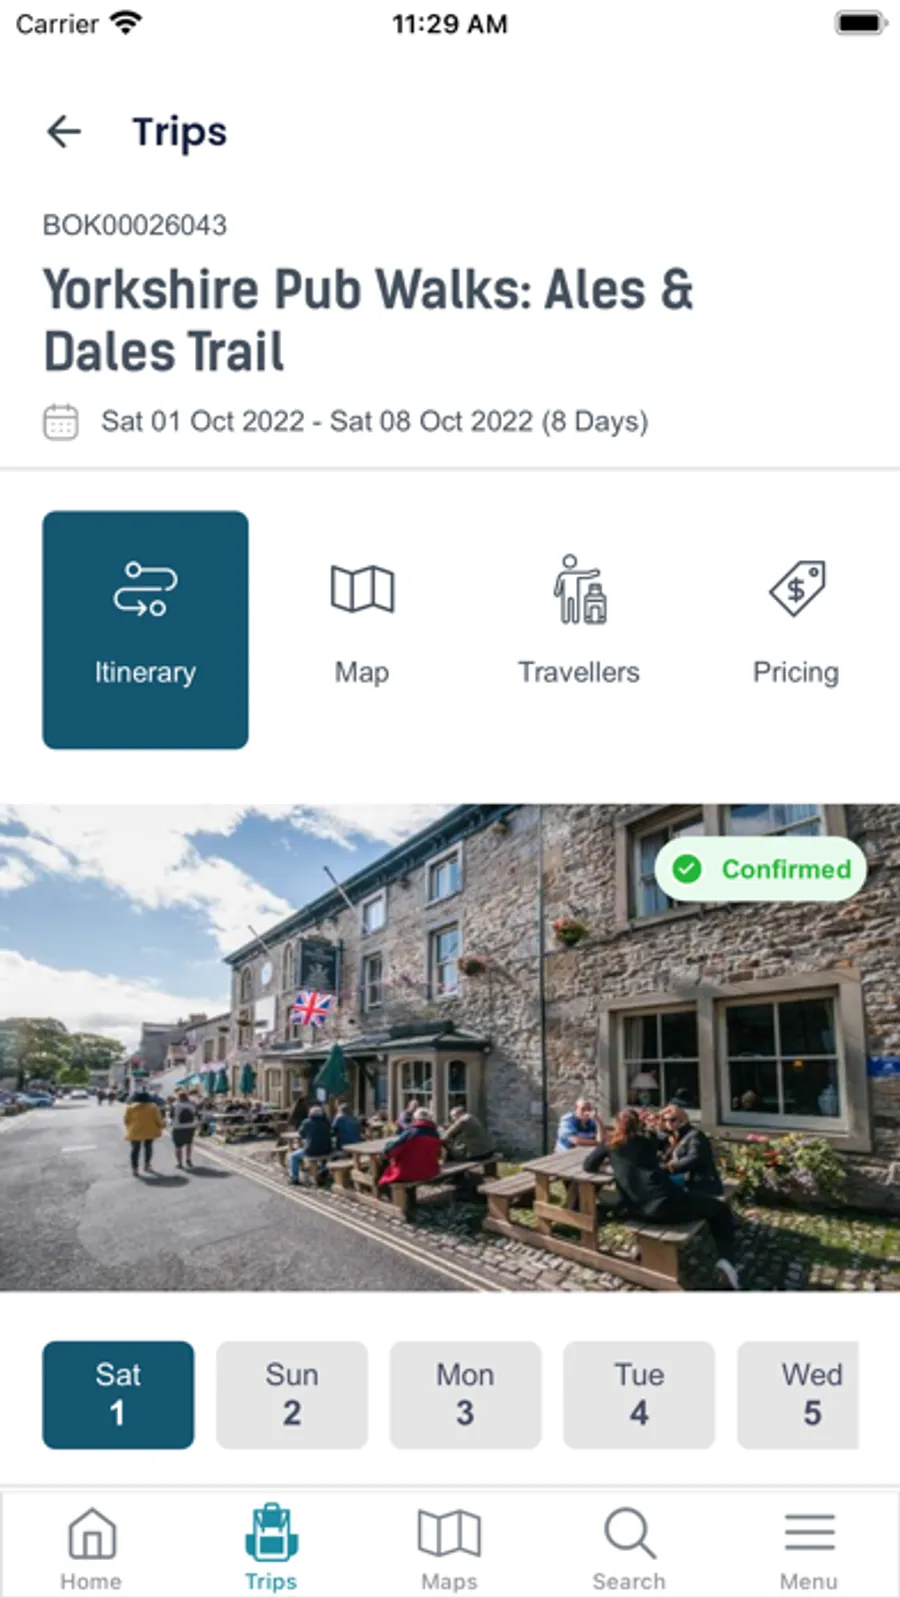Select the Trips backpack tab
The height and width of the screenshot is (1598, 900).
271,1548
